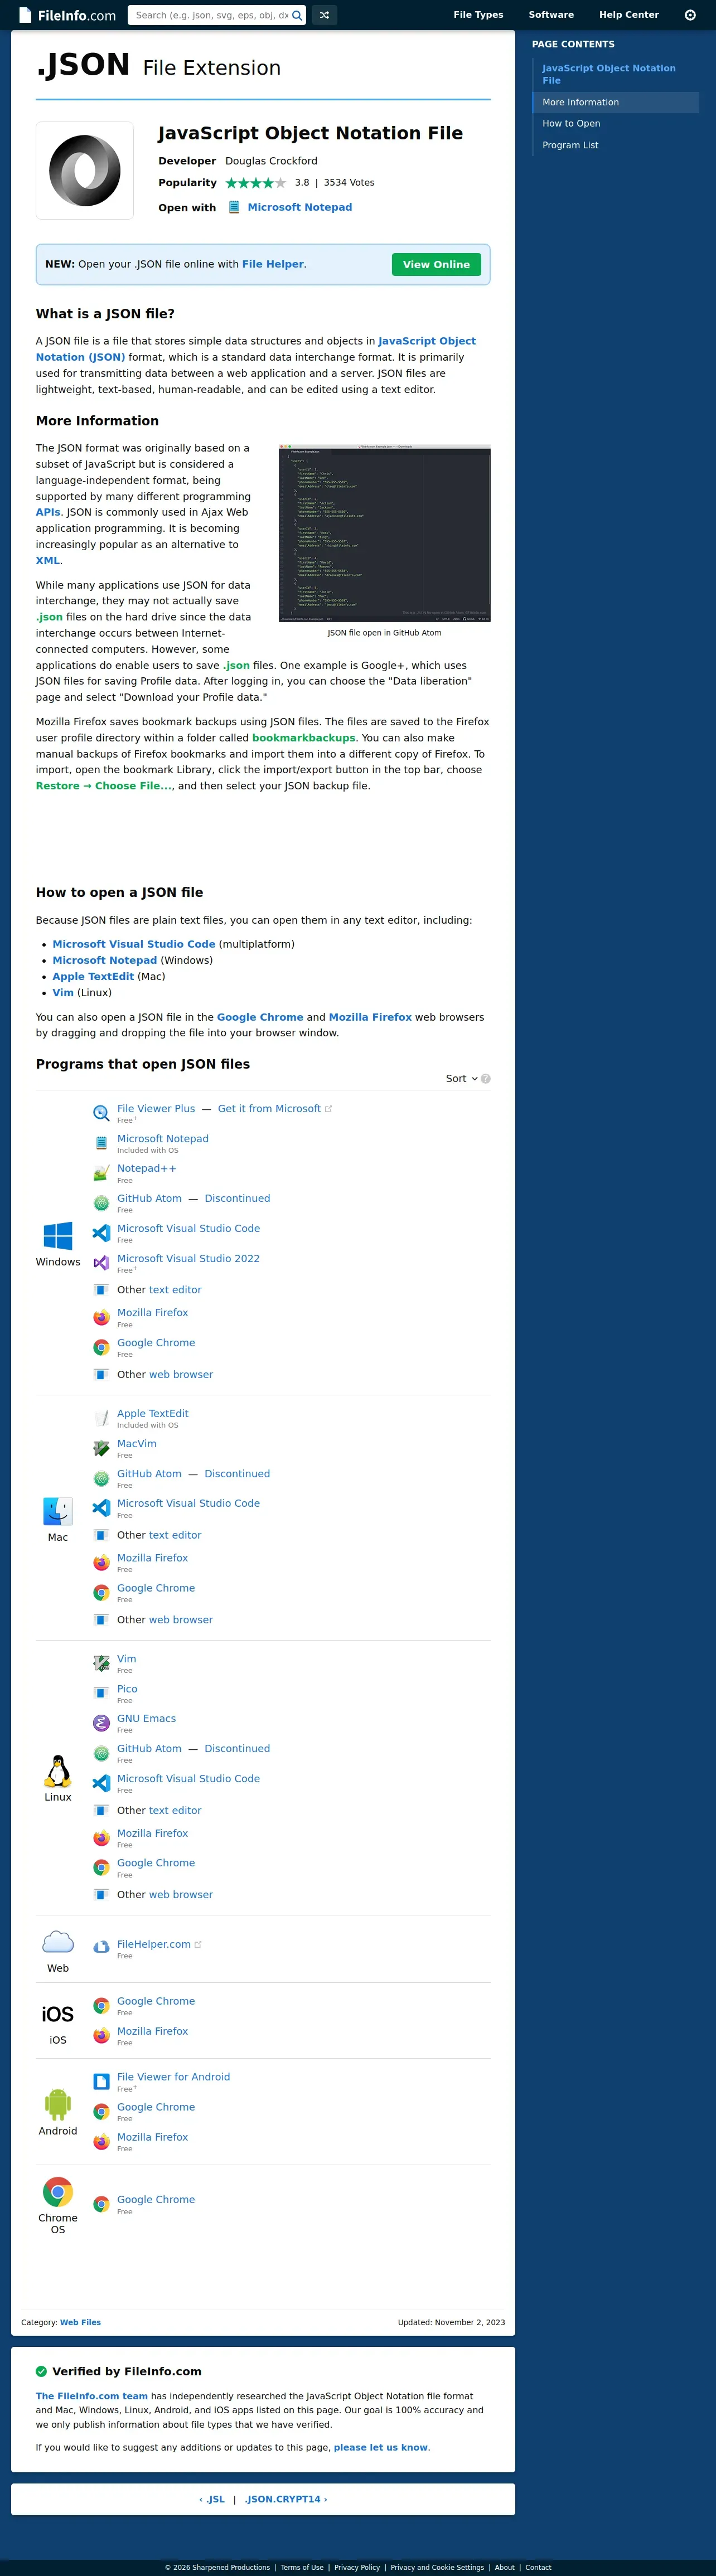
Task: Click the JSON file type icon image
Action: 85,170
